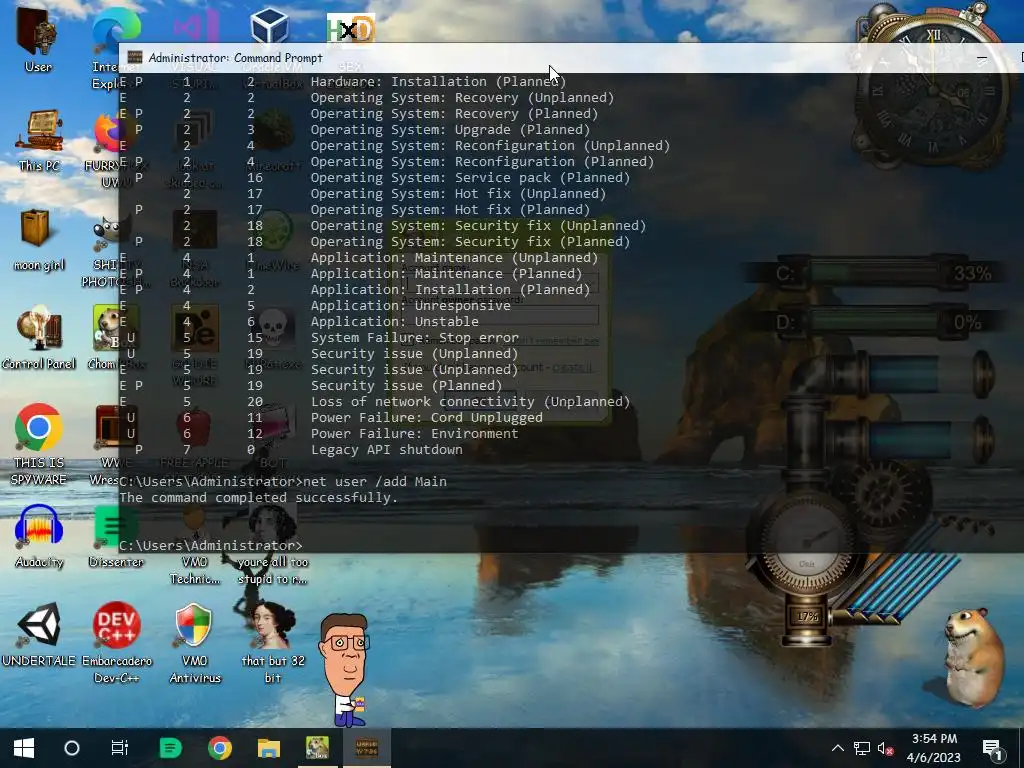
Task: Open VMO Antivirus desktop icon
Action: (x=195, y=641)
